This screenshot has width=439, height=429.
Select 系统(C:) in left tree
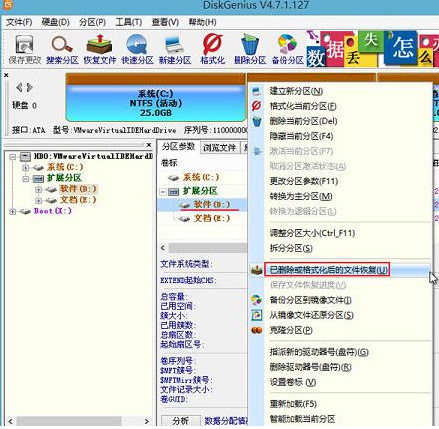65,167
